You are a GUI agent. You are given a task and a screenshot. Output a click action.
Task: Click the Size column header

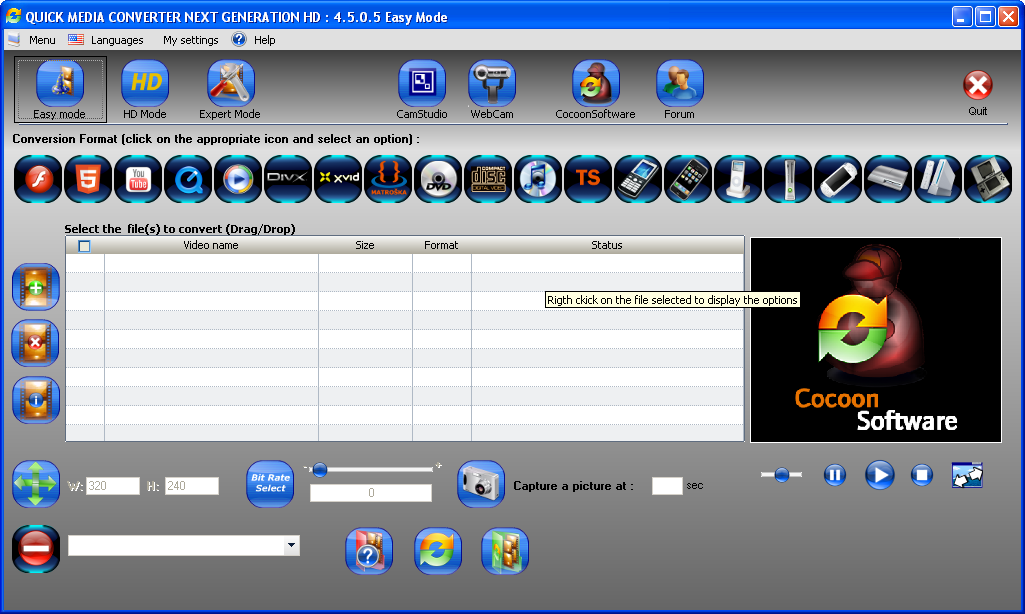(365, 245)
